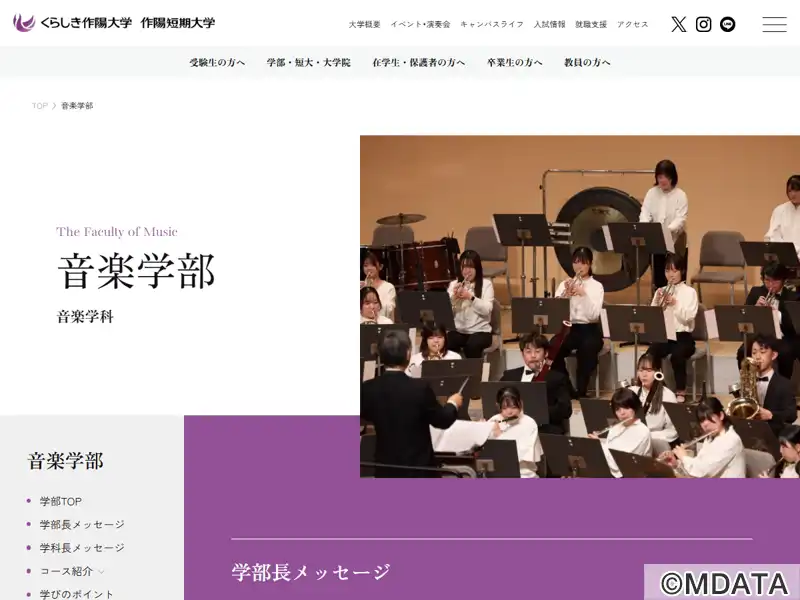Open 大学概要 in top navigation
The image size is (800, 600).
364,24
